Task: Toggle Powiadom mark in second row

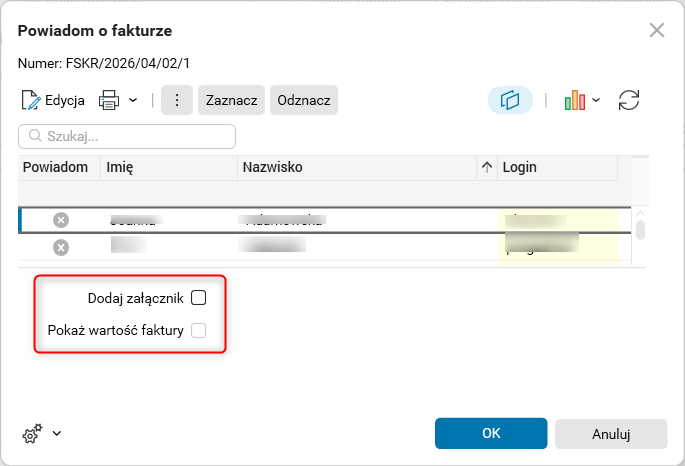Action: tap(61, 248)
